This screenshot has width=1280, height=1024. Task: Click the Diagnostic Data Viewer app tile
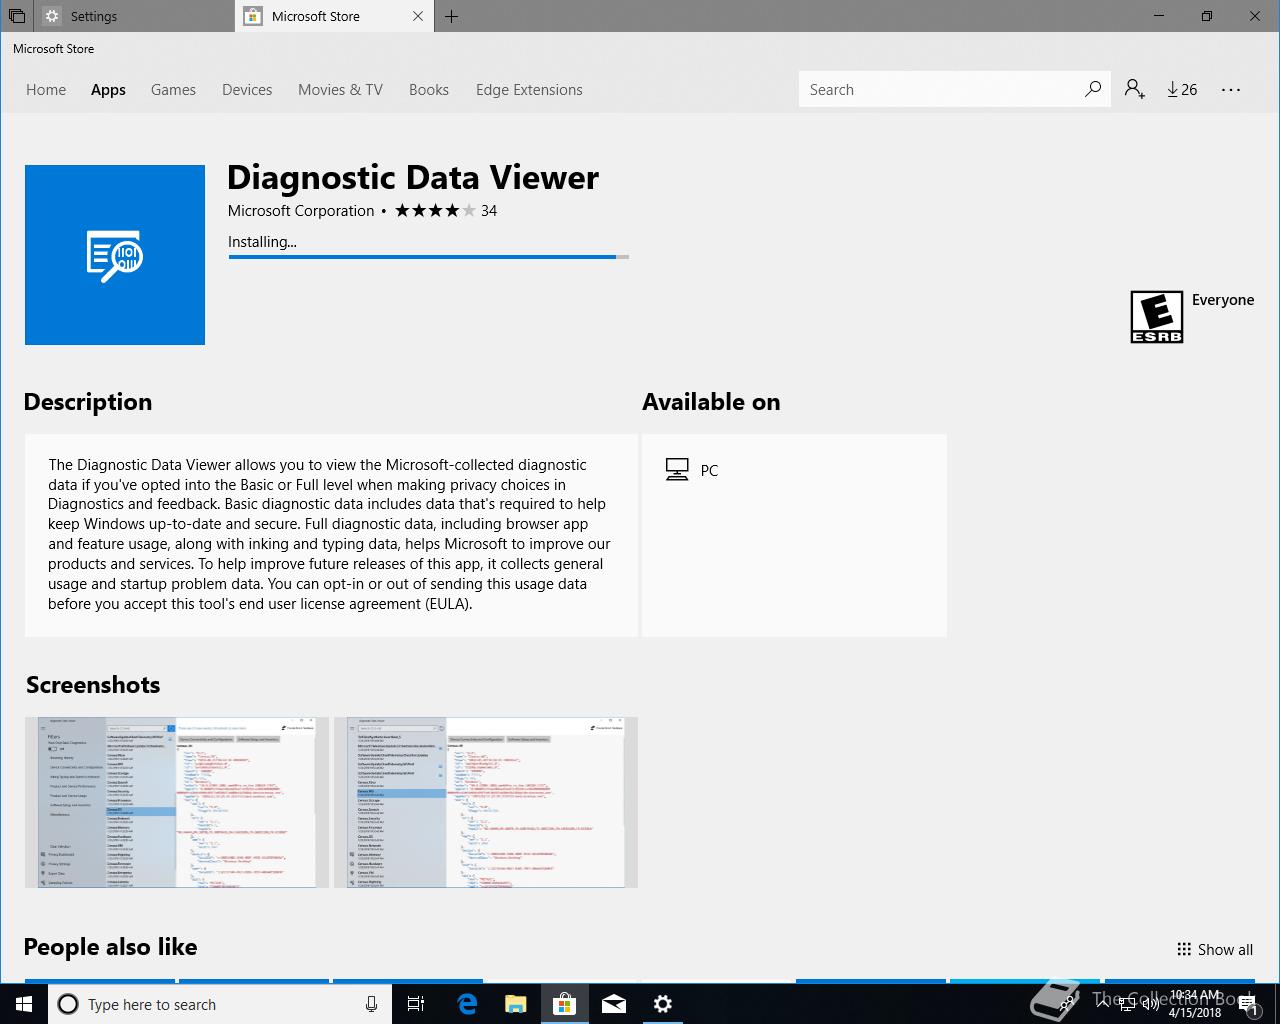pyautogui.click(x=115, y=255)
